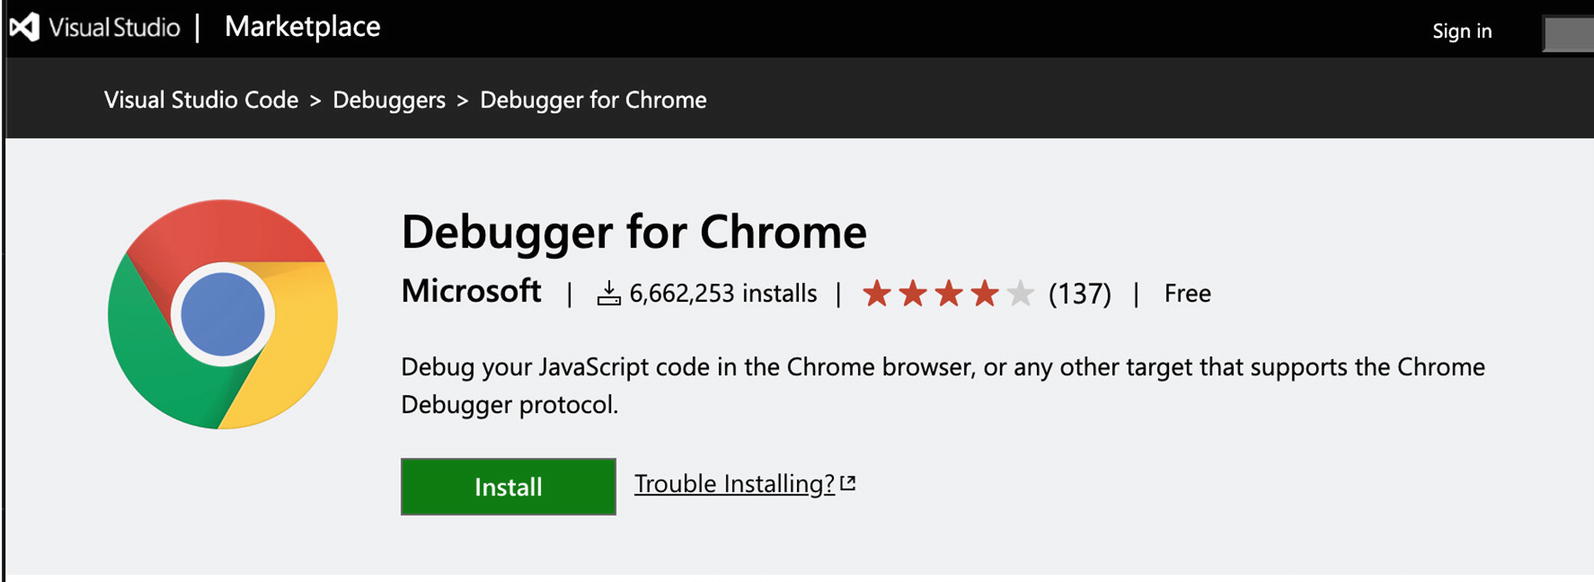This screenshot has height=582, width=1594.
Task: Go to Visual Studio Code breadcrumb
Action: (x=201, y=100)
